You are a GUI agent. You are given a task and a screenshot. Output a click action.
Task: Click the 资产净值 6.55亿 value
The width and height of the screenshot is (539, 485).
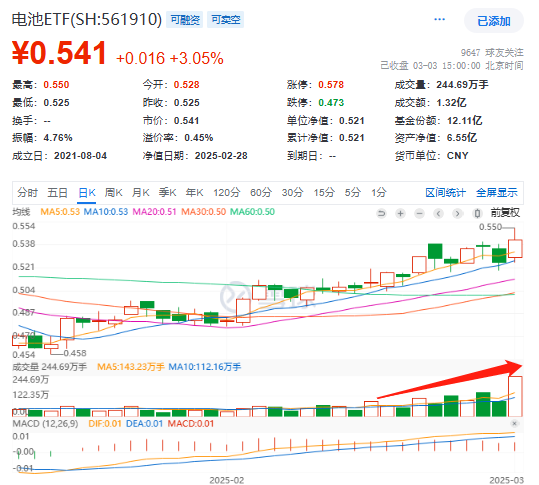[462, 138]
